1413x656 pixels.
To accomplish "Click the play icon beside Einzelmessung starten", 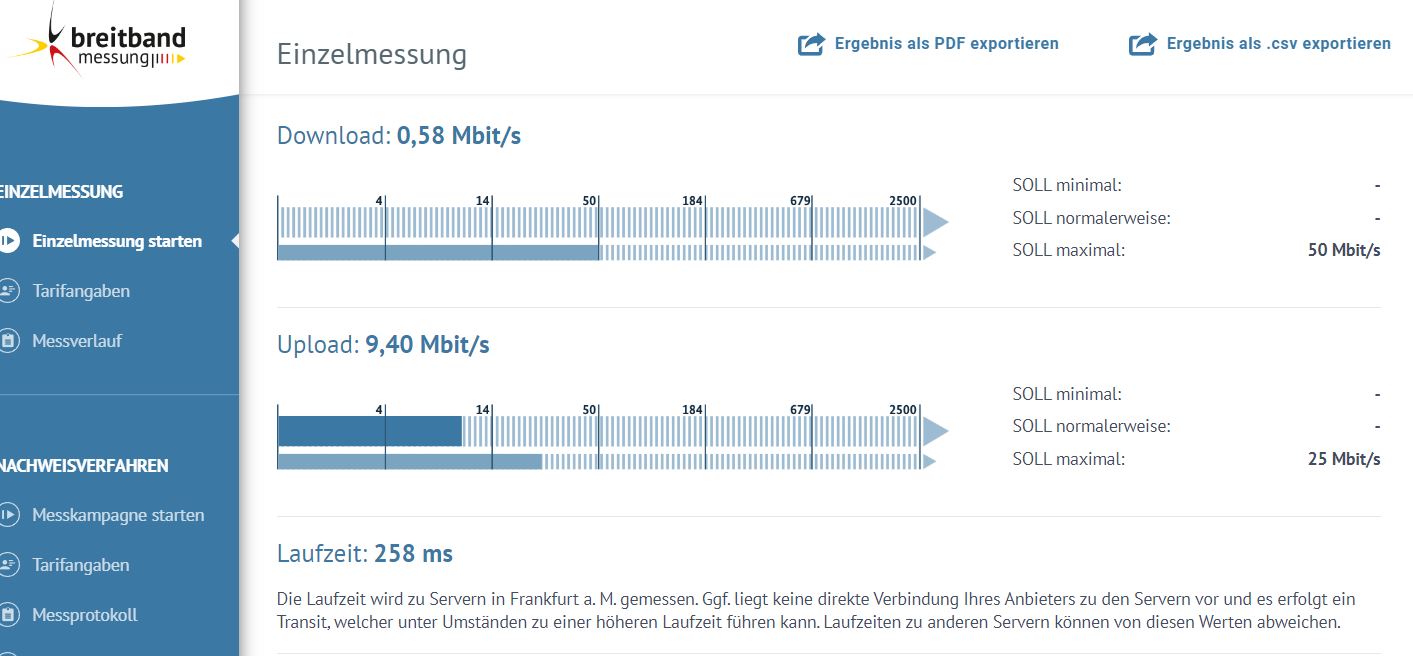I will [x=8, y=241].
